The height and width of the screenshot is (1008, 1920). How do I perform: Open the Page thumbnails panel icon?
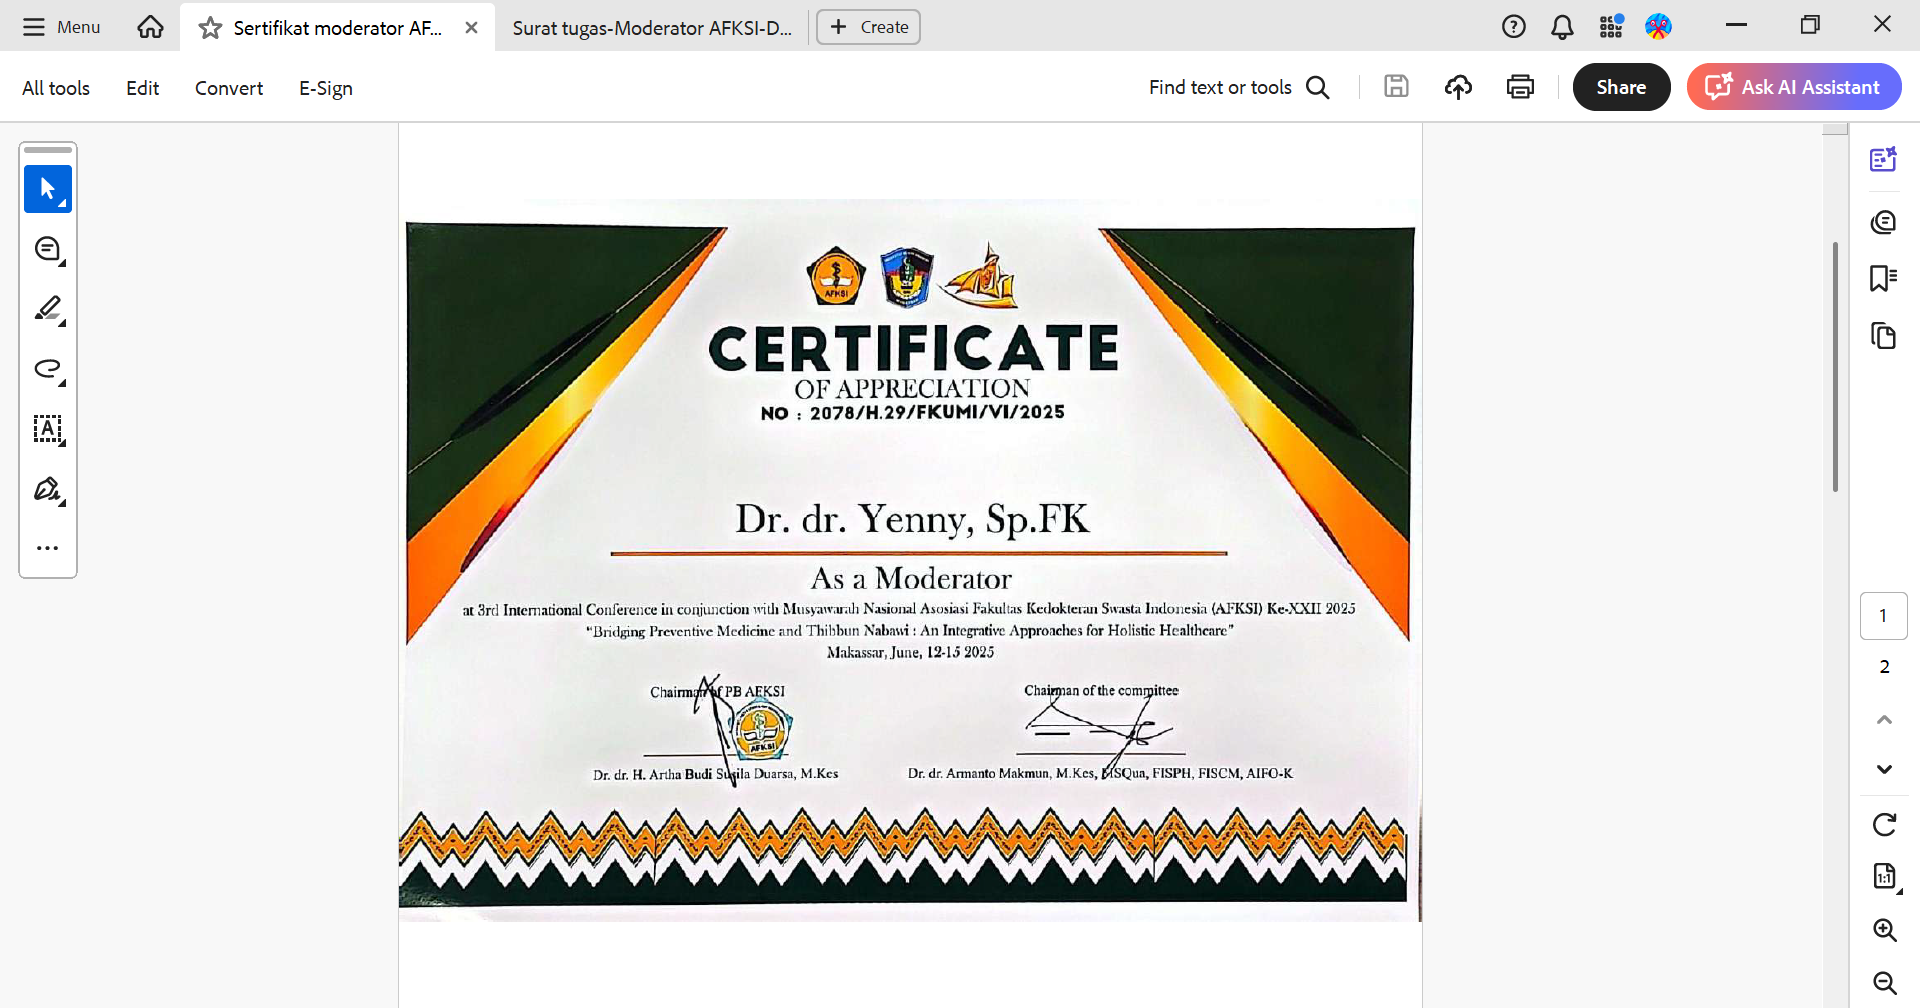click(x=1884, y=336)
